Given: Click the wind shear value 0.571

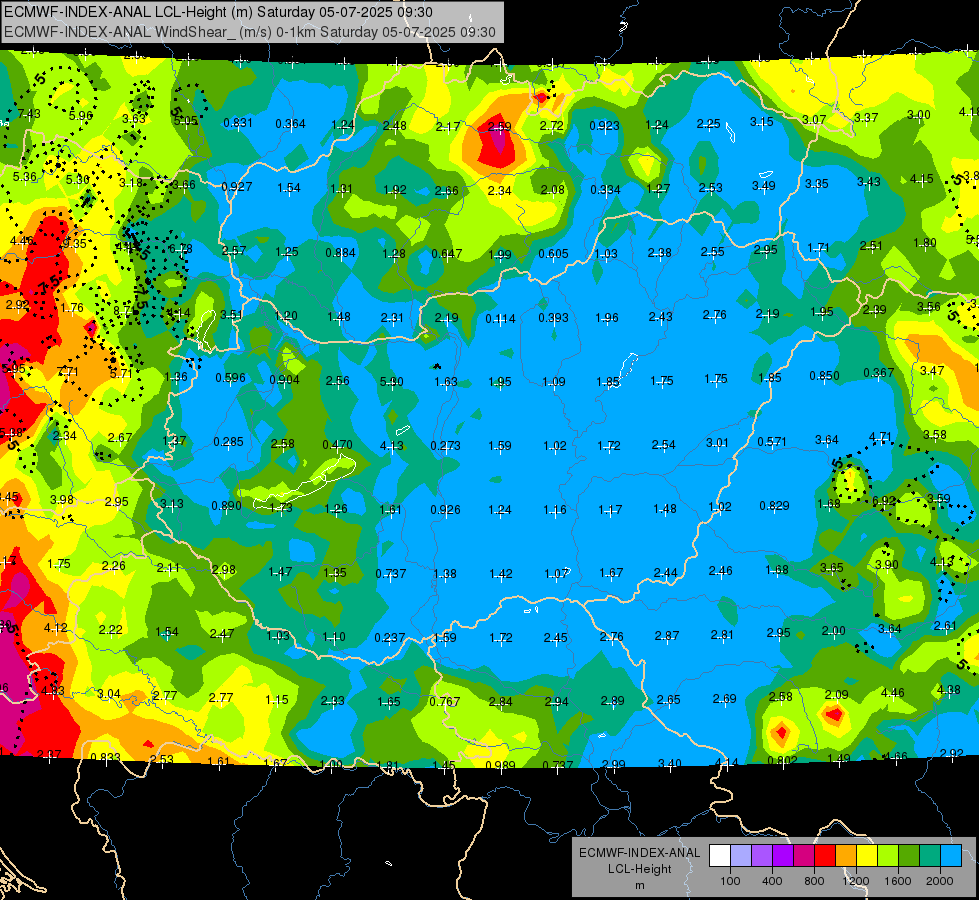Looking at the screenshot, I should (772, 442).
